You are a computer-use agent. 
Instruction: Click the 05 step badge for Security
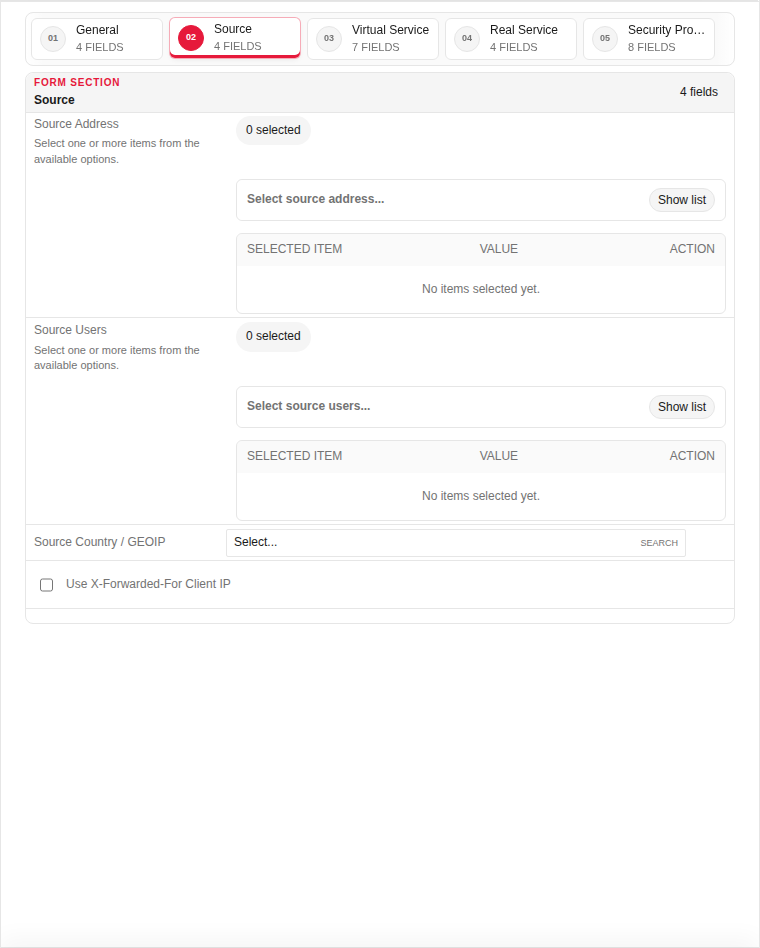coord(605,39)
